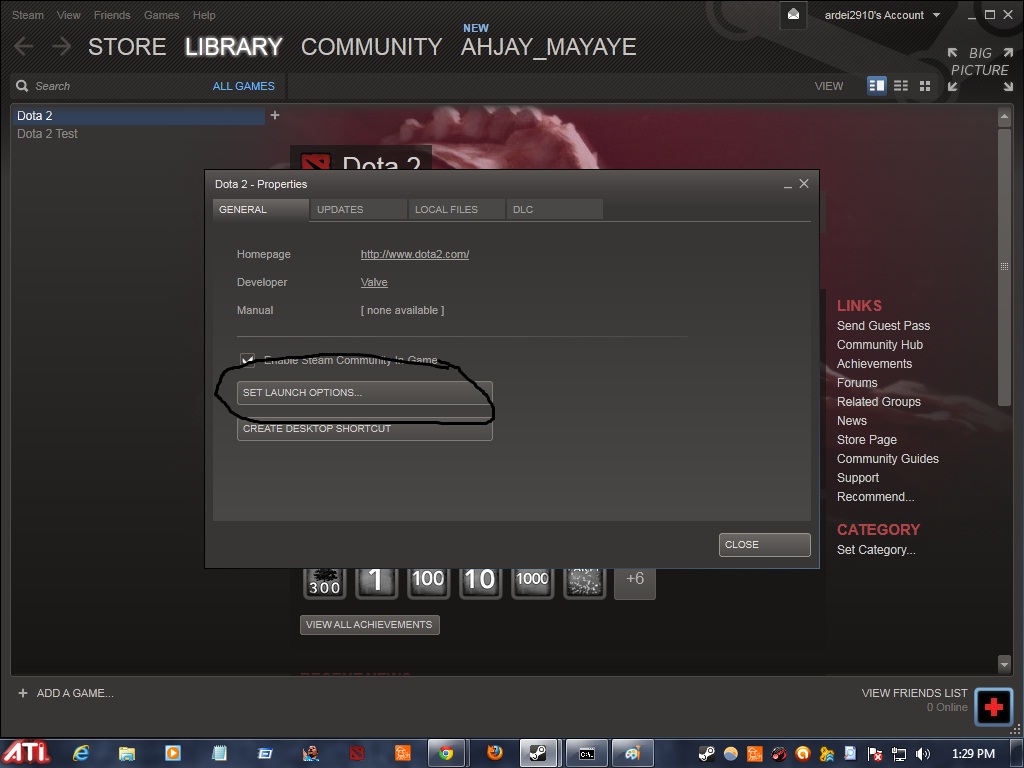Switch to detail view icon
1024x768 pixels.
pos(876,86)
